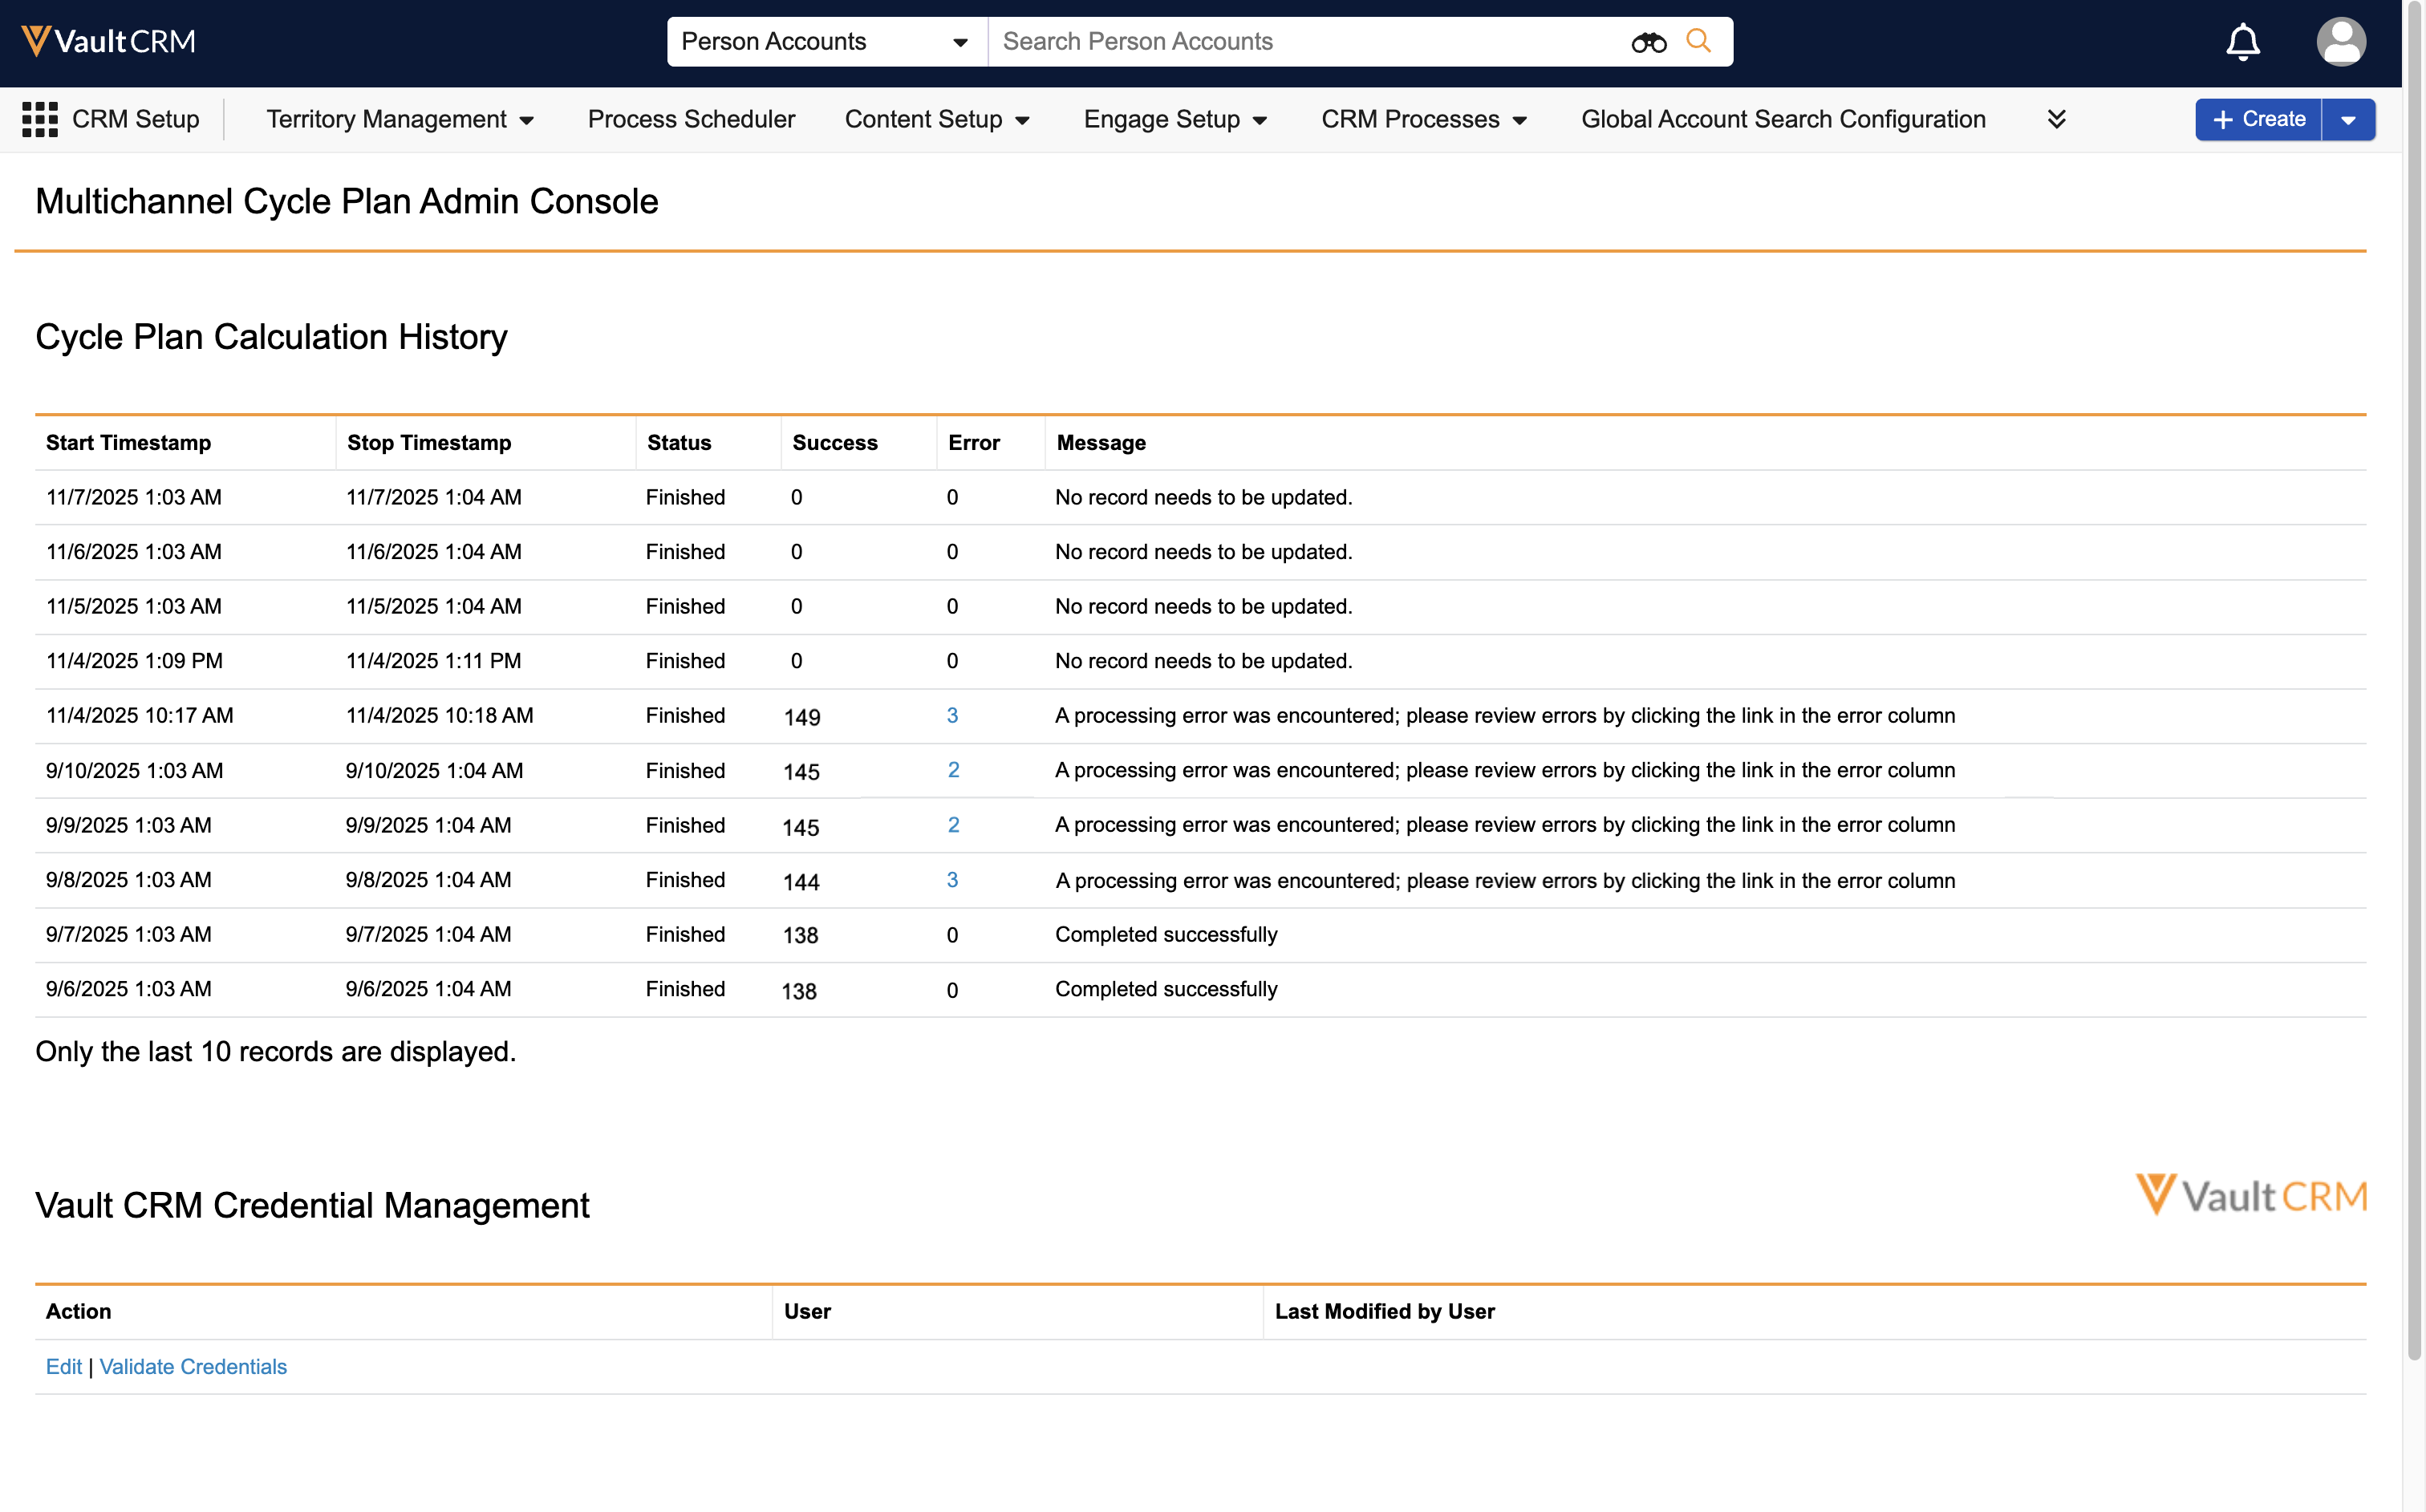The height and width of the screenshot is (1512, 2426).
Task: Open the app launcher grid icon
Action: [x=40, y=119]
